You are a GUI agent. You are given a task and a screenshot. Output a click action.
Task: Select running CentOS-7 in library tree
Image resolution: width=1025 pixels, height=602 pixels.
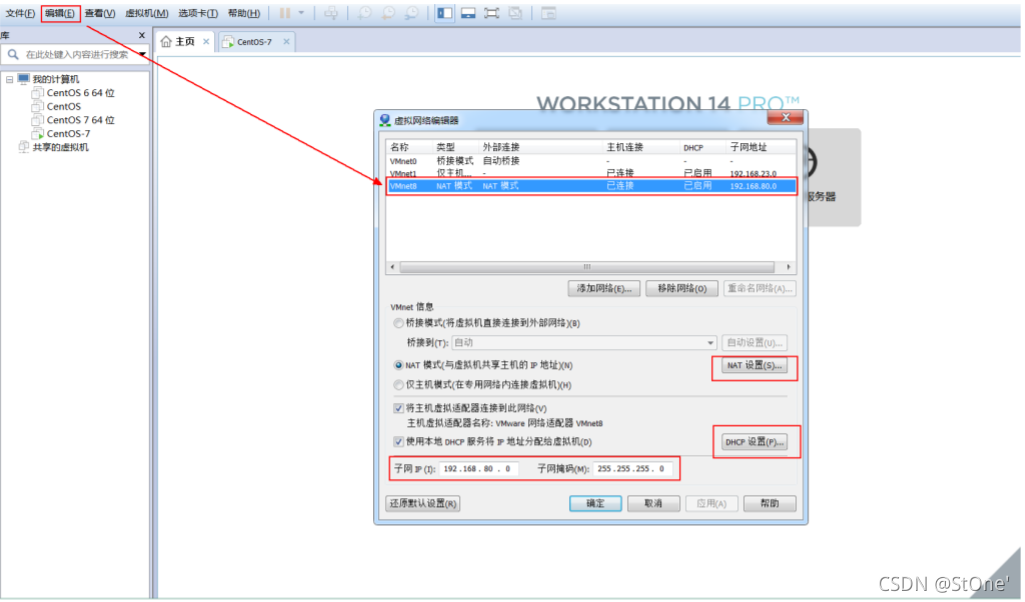pyautogui.click(x=68, y=134)
